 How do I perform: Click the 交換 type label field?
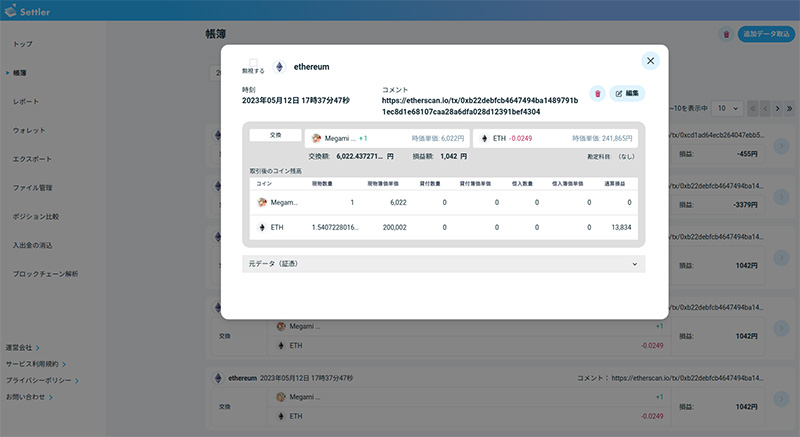tap(275, 135)
